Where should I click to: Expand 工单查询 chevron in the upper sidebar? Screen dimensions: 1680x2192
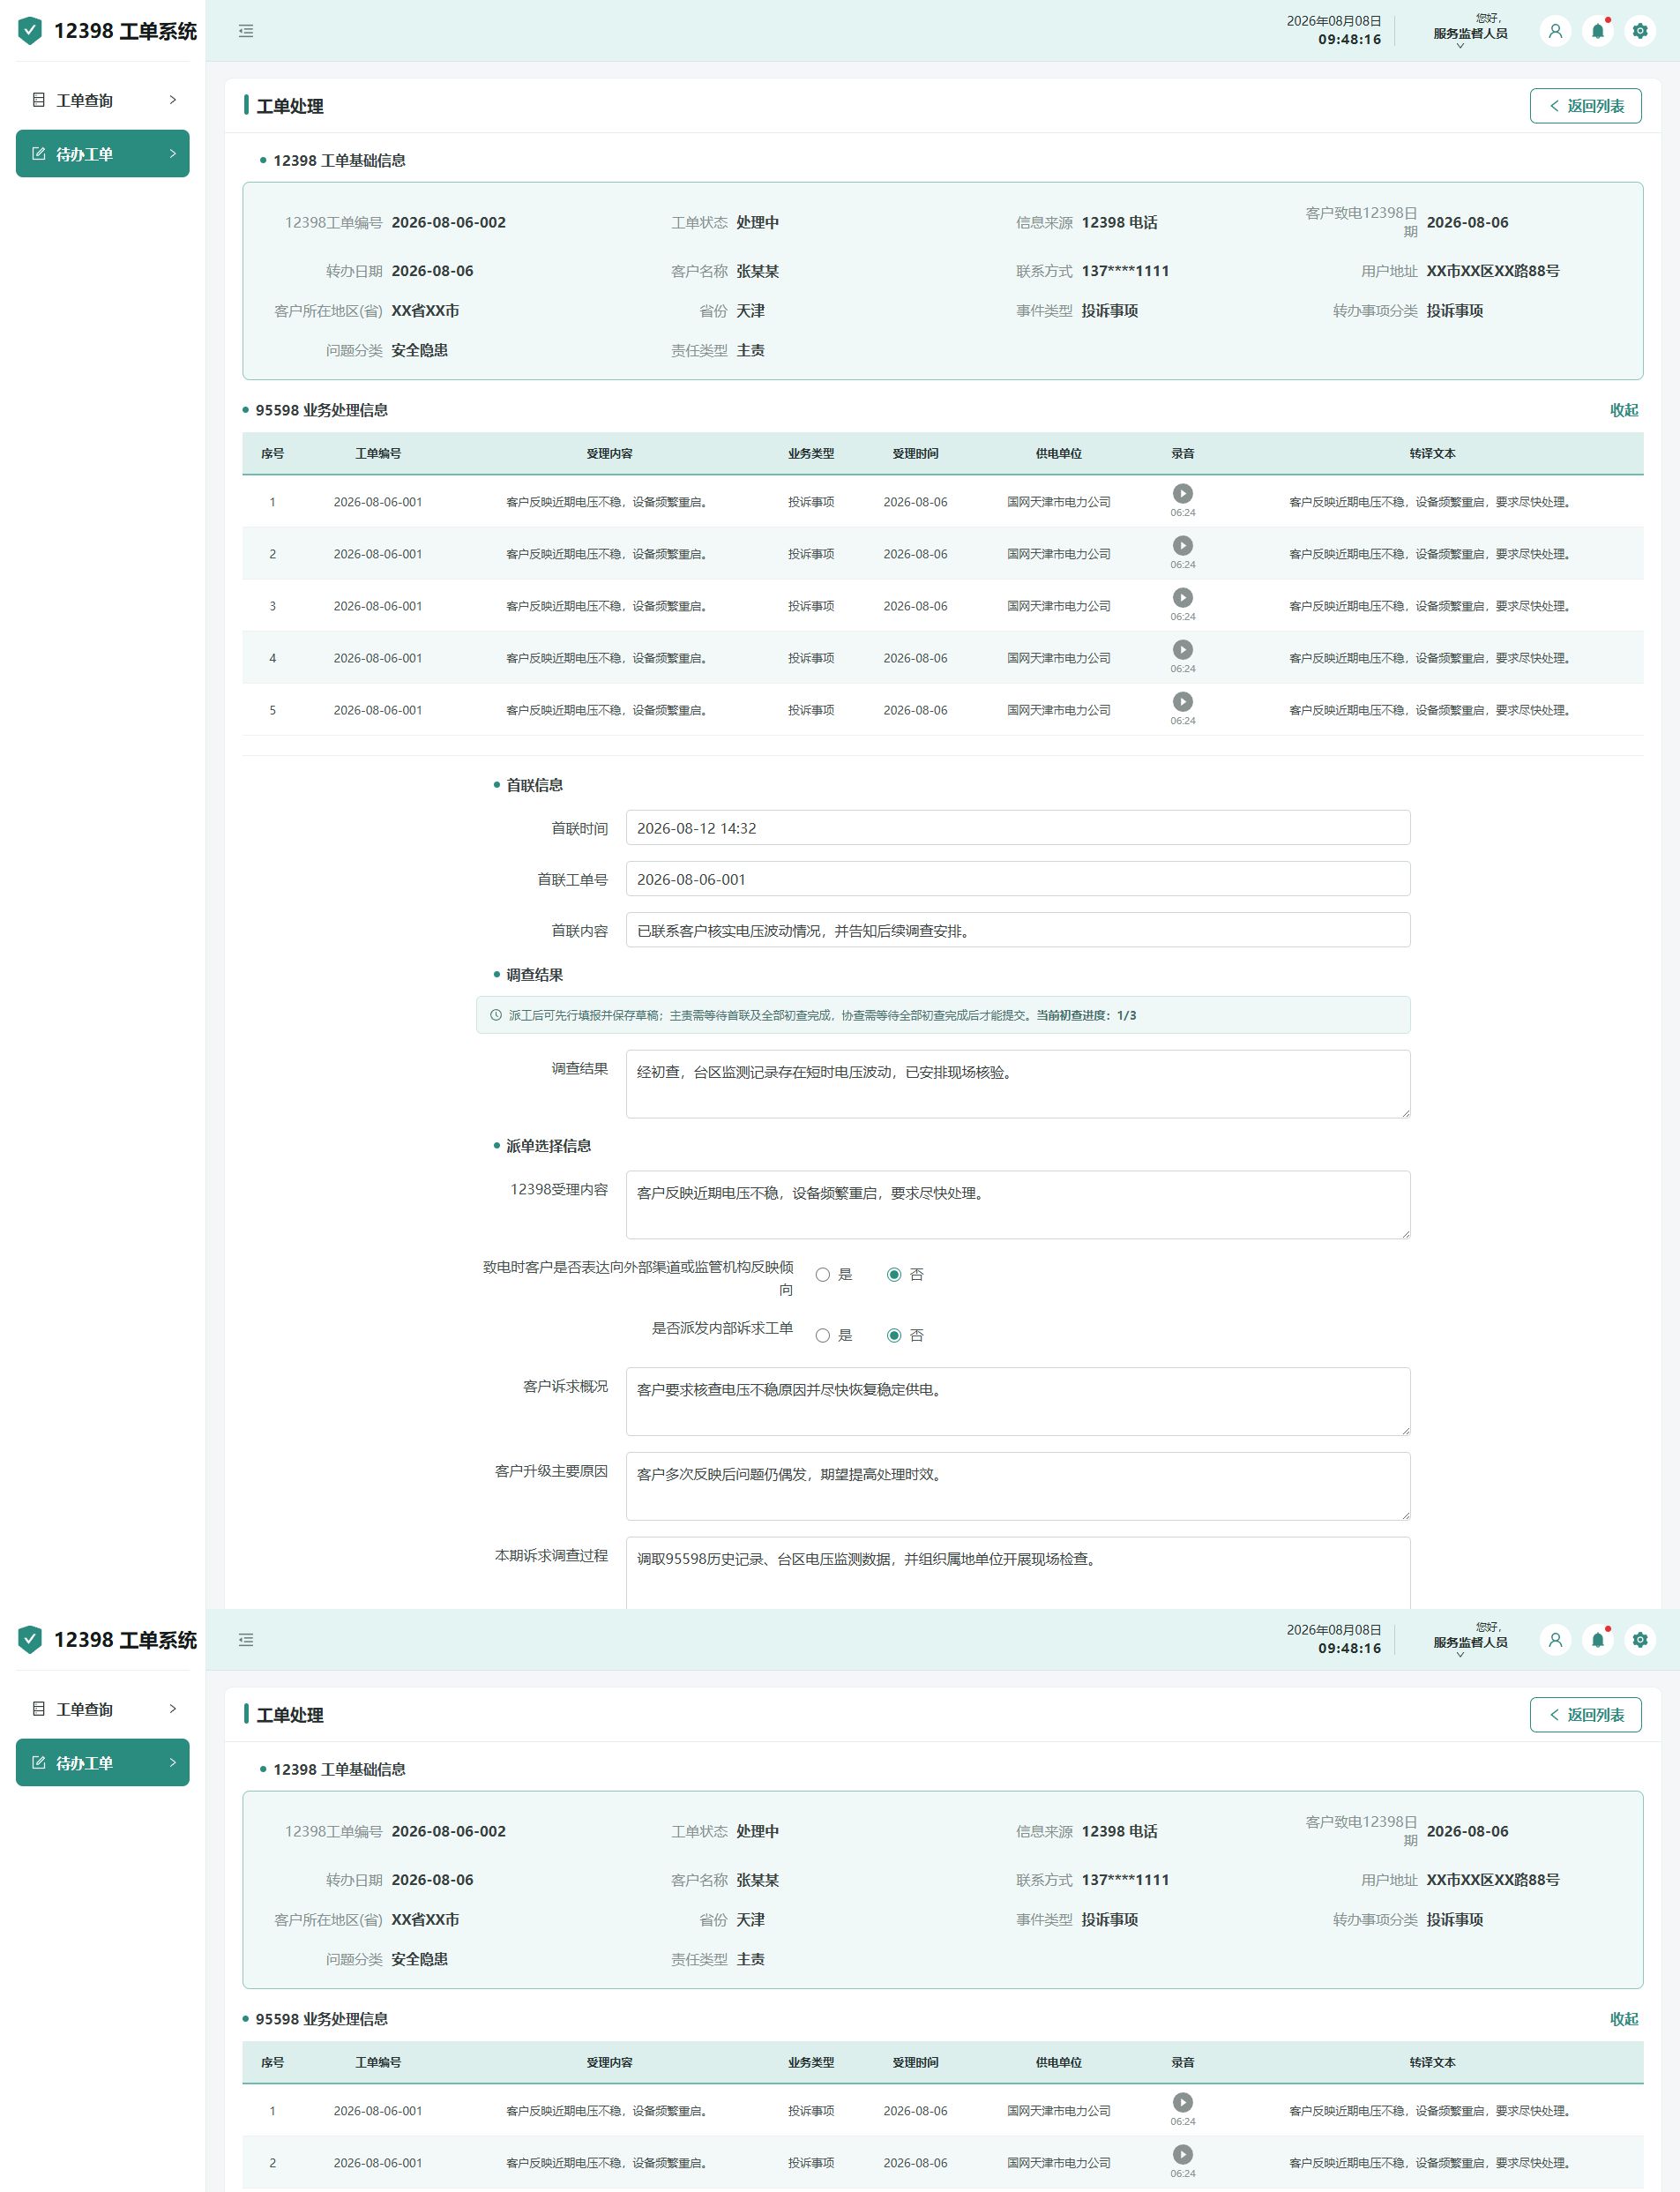(172, 100)
